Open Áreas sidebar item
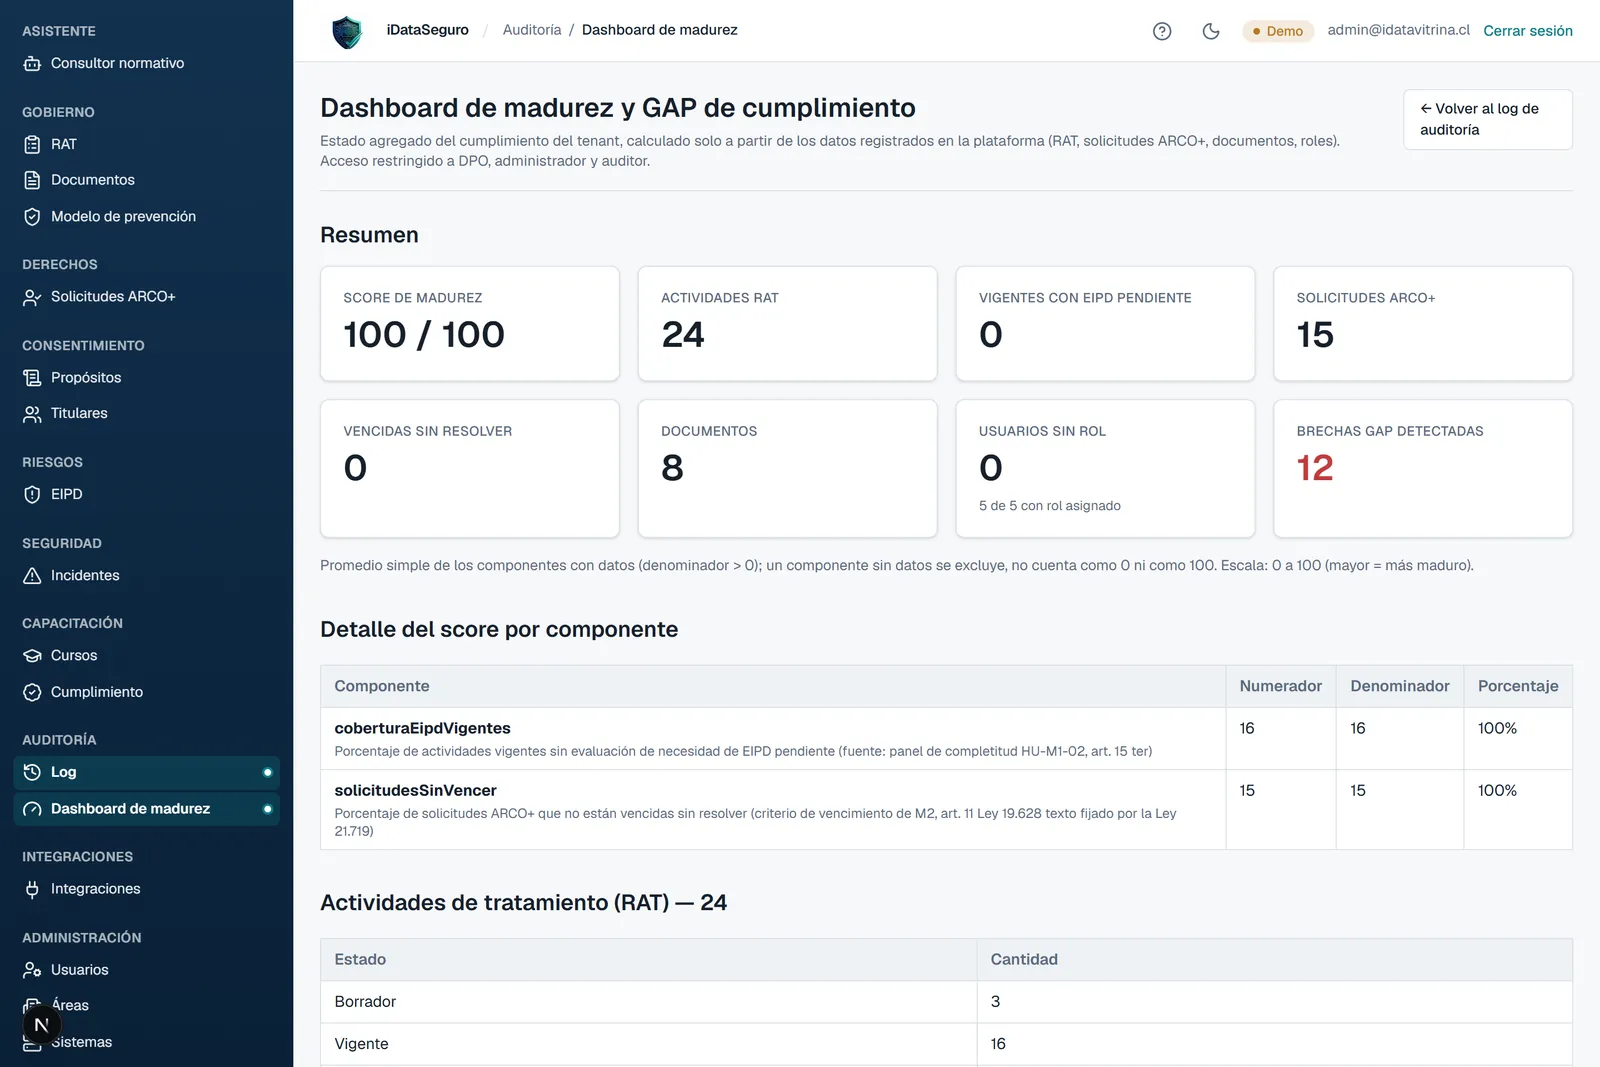The image size is (1600, 1067). (146, 1006)
